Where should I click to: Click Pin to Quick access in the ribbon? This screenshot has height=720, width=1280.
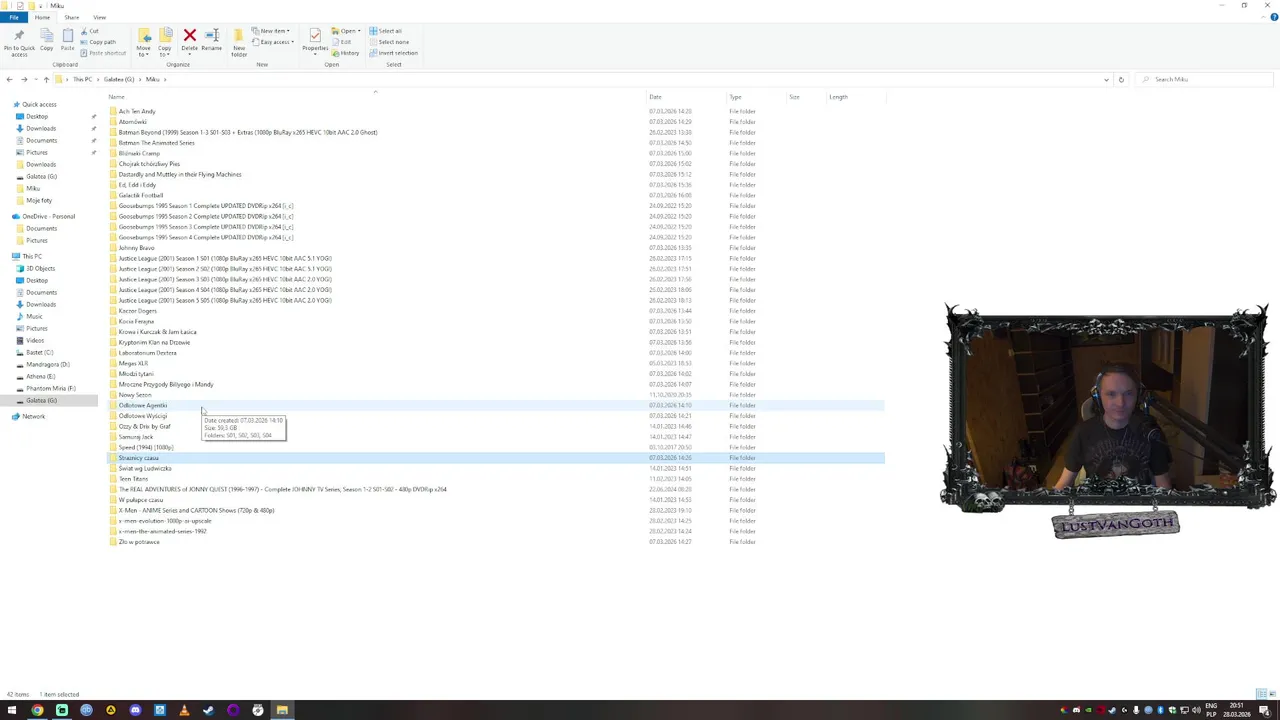tap(19, 41)
